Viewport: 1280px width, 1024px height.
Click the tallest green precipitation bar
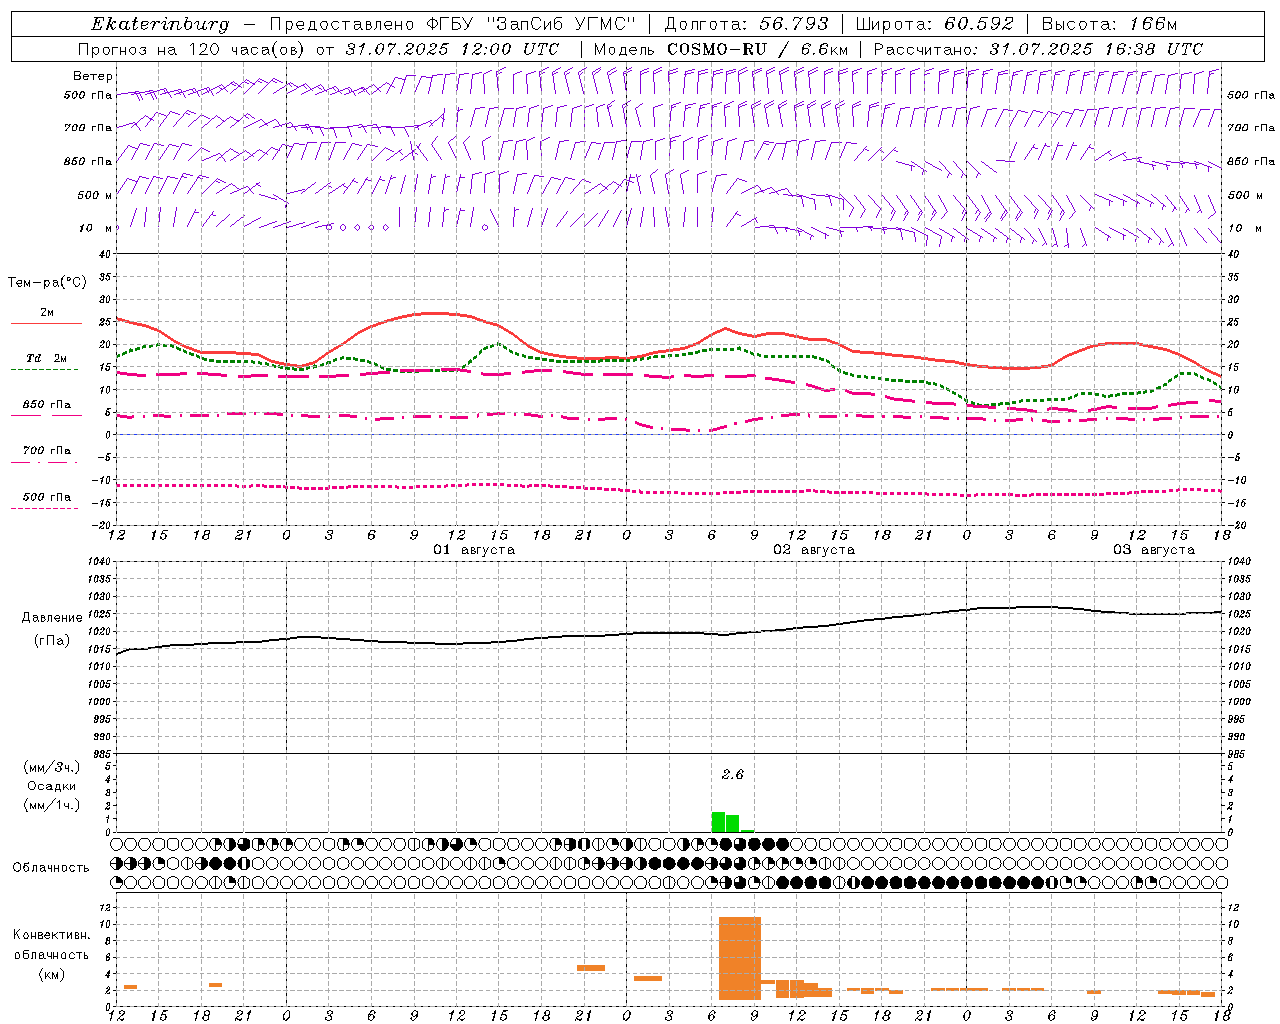point(718,822)
